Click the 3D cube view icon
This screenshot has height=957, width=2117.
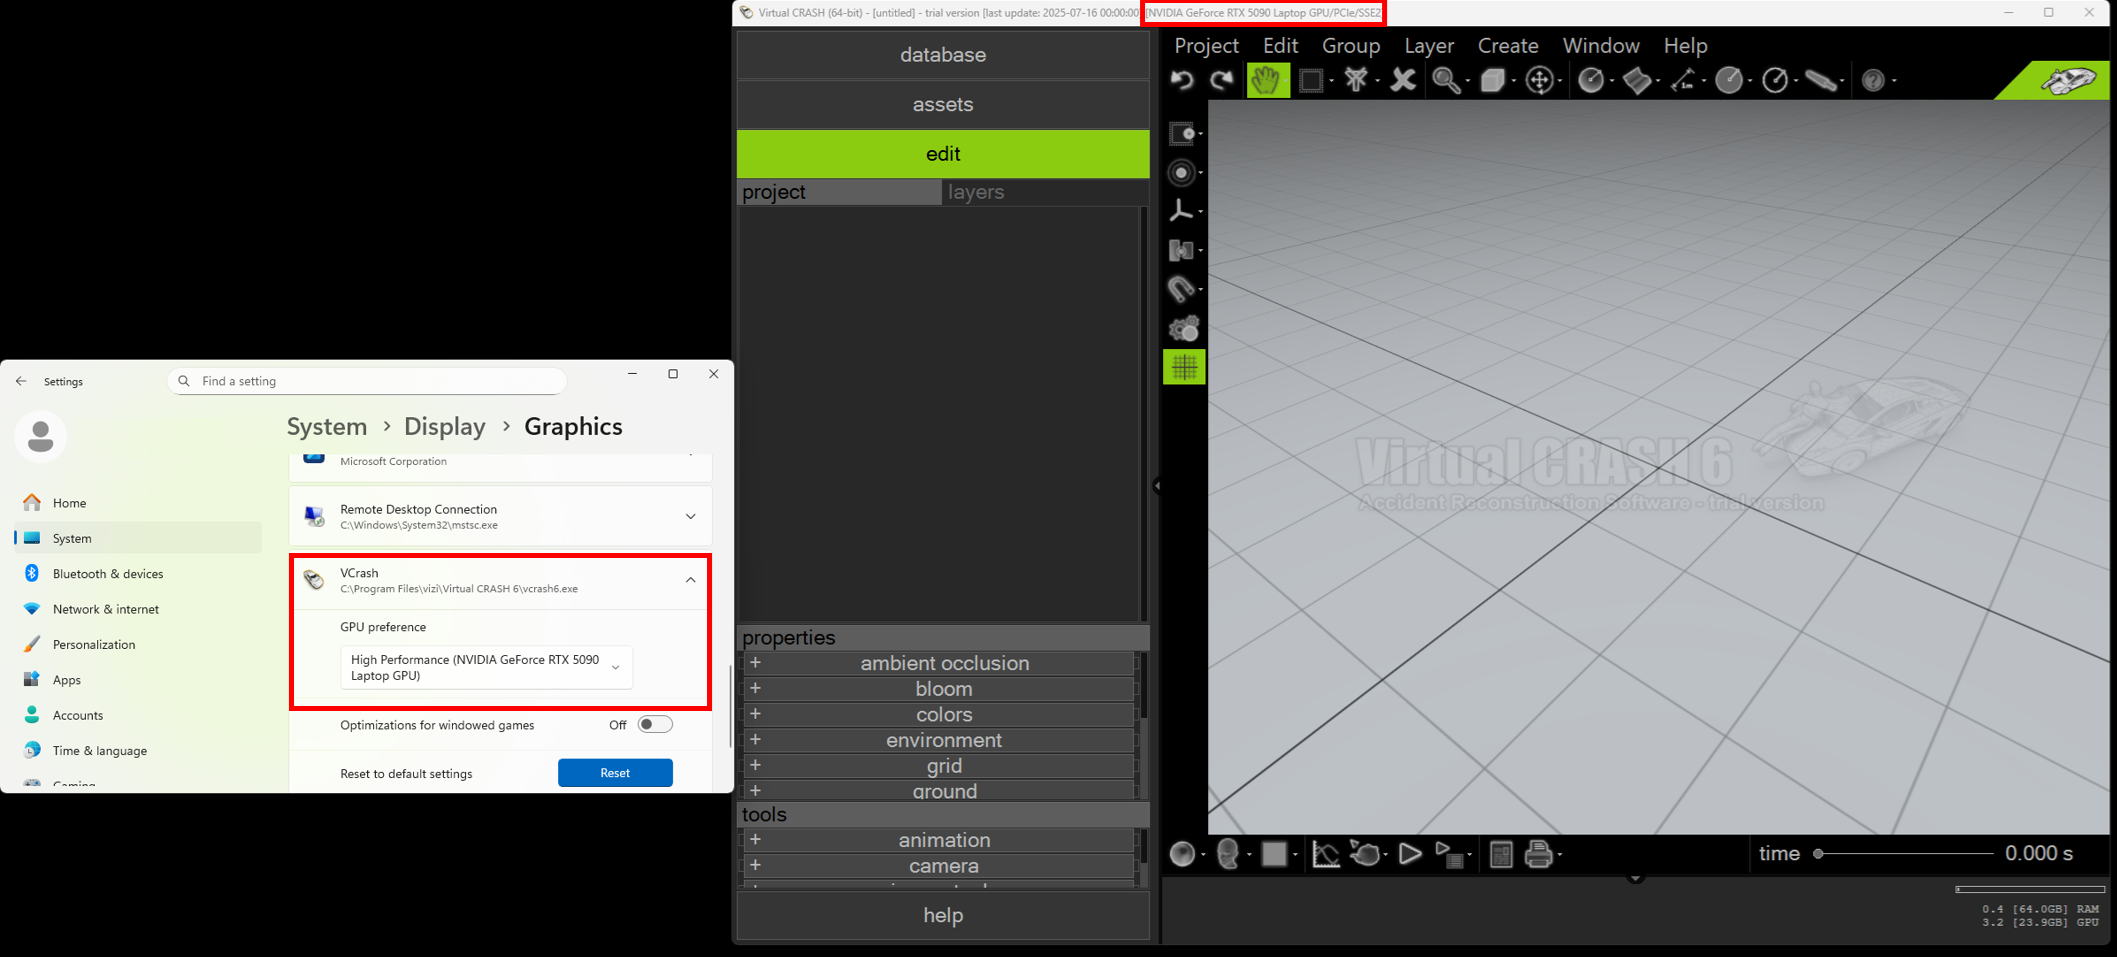(x=1492, y=80)
